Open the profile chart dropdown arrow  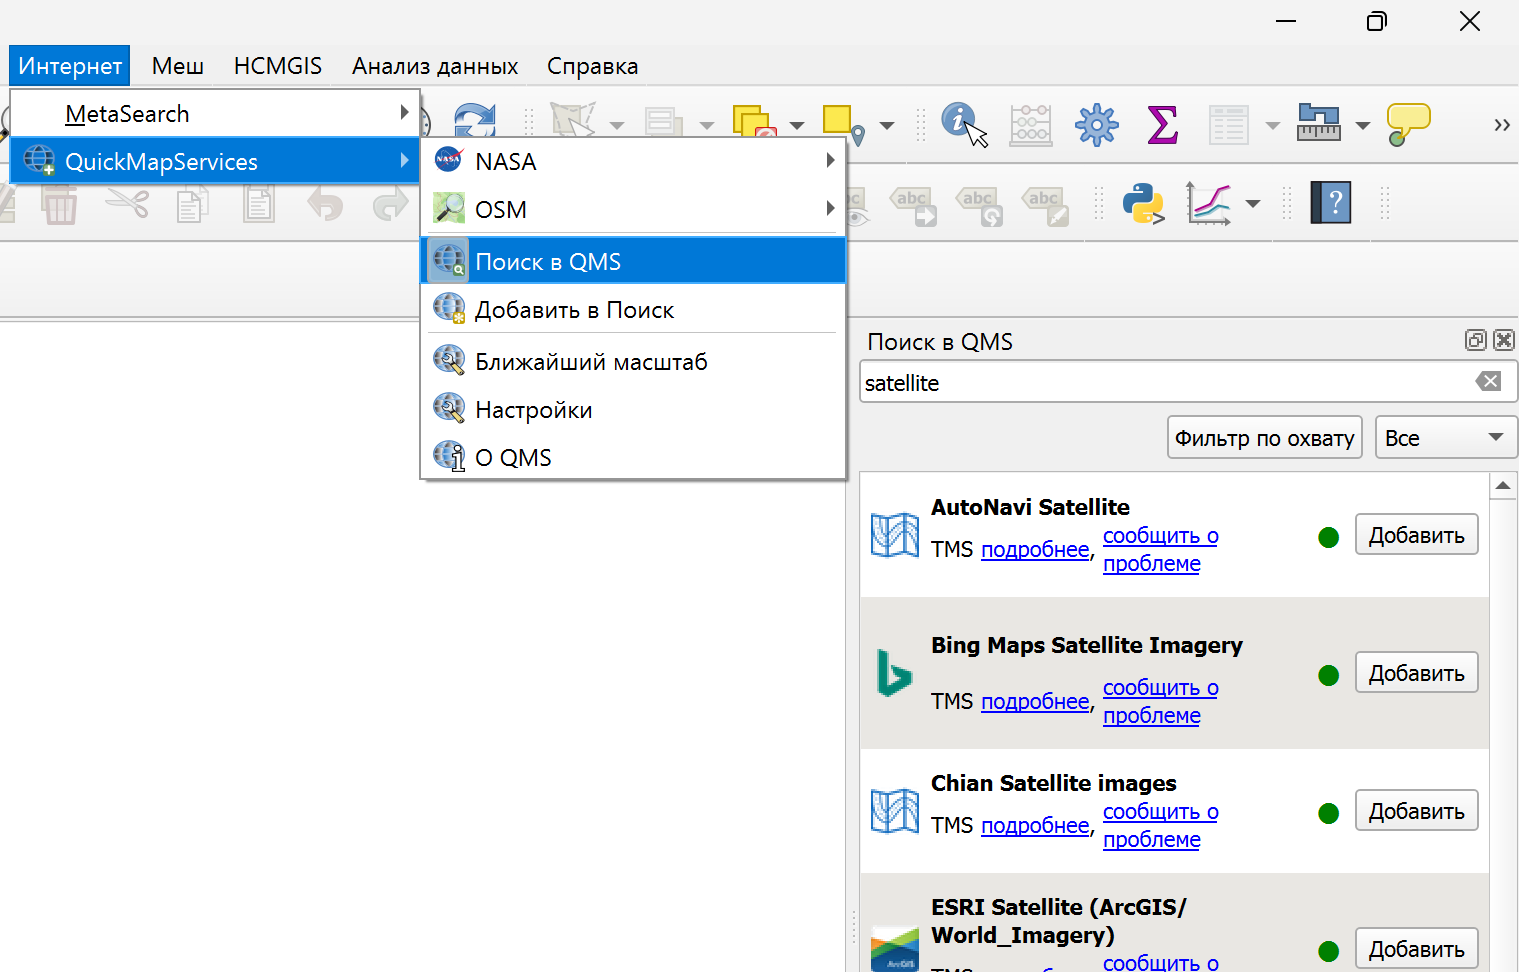tap(1253, 204)
